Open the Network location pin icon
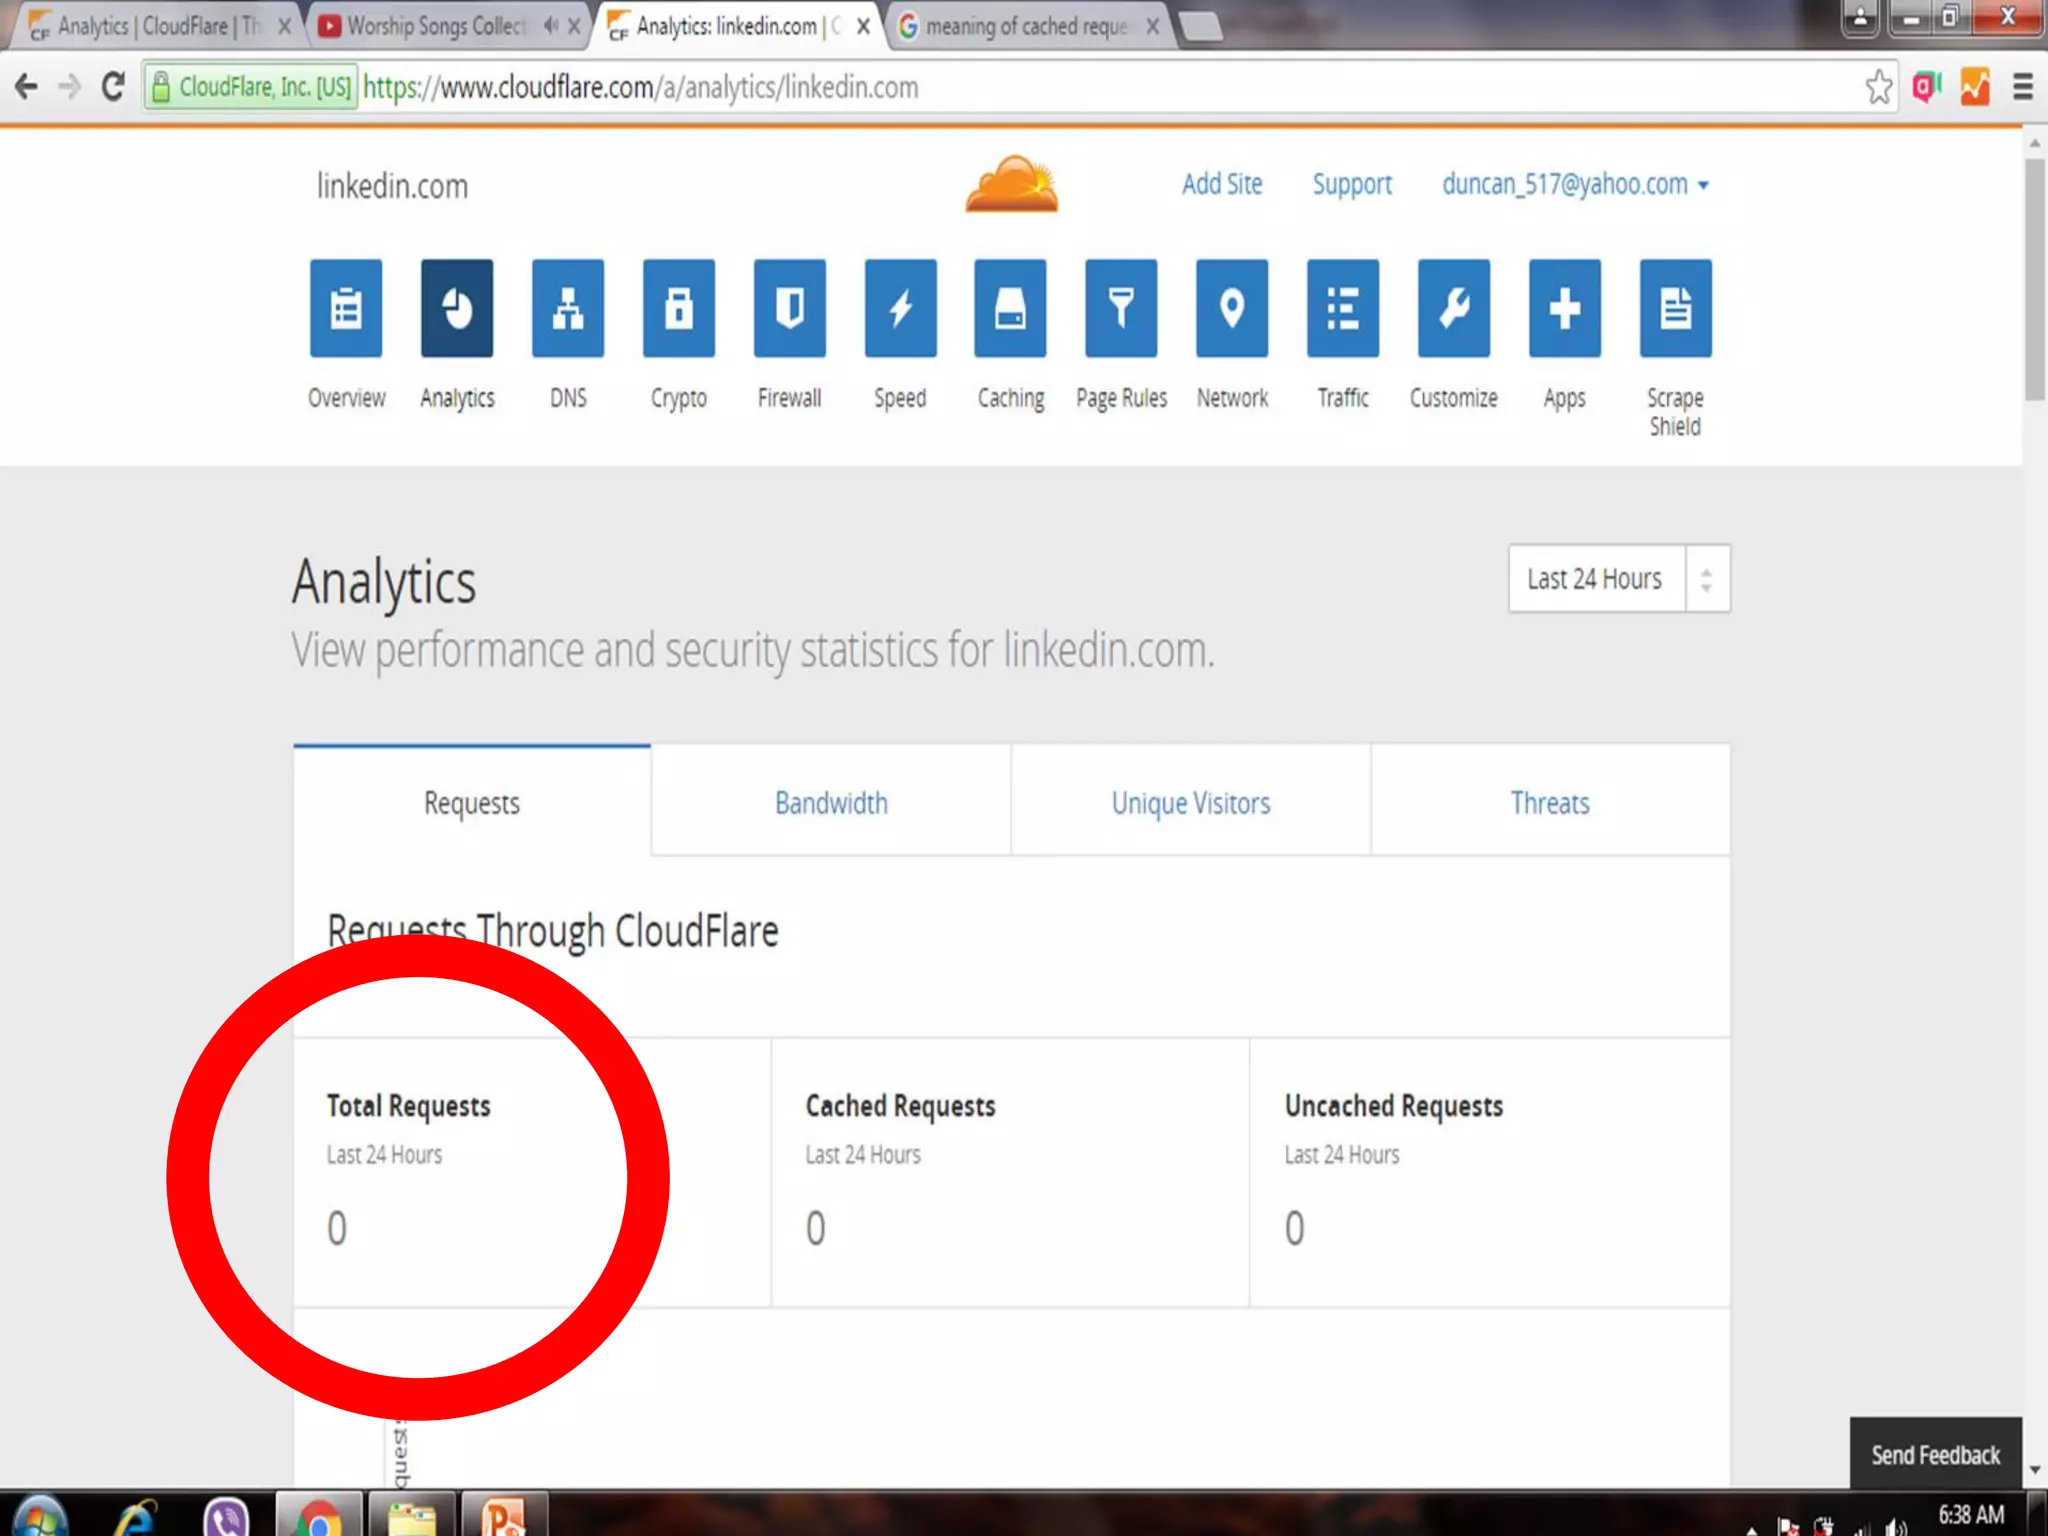 pos(1232,308)
